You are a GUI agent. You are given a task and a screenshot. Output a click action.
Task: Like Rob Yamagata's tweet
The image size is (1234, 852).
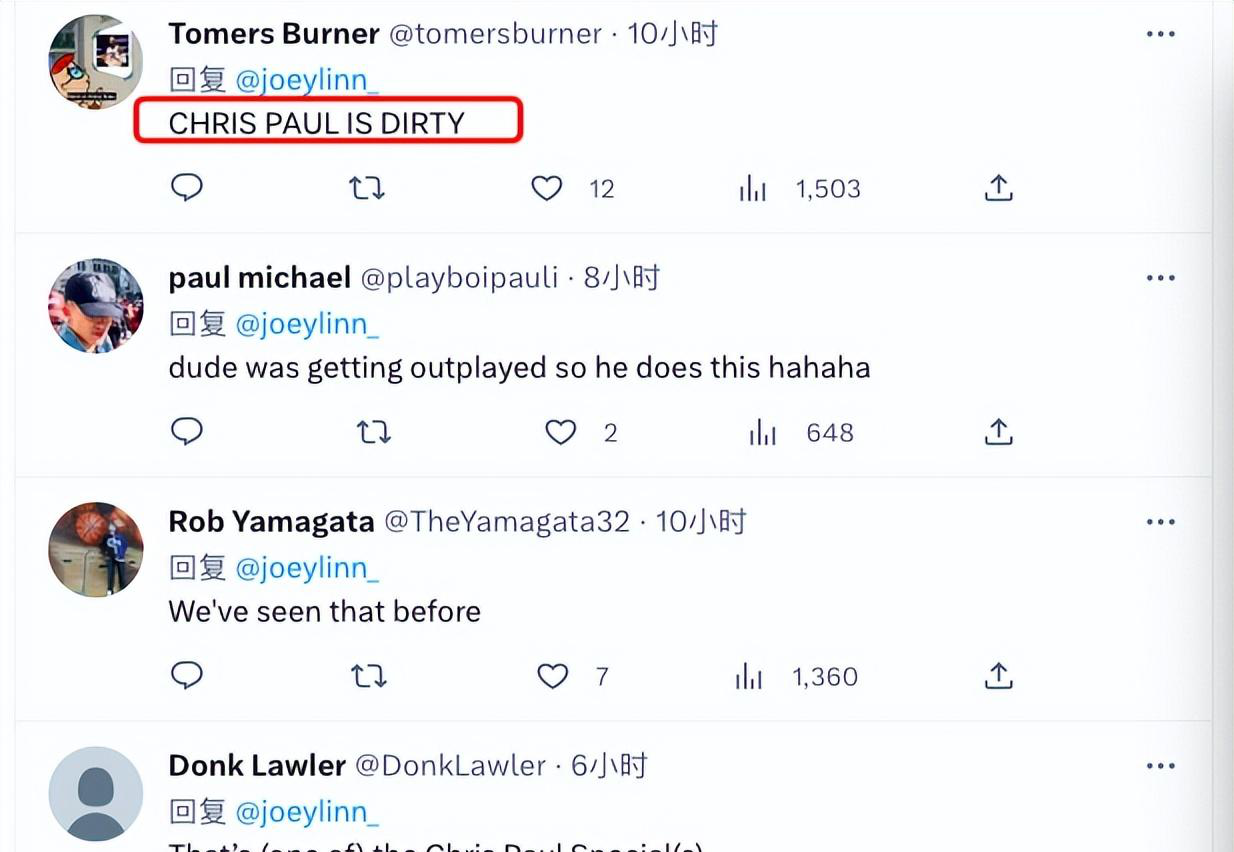tap(553, 676)
